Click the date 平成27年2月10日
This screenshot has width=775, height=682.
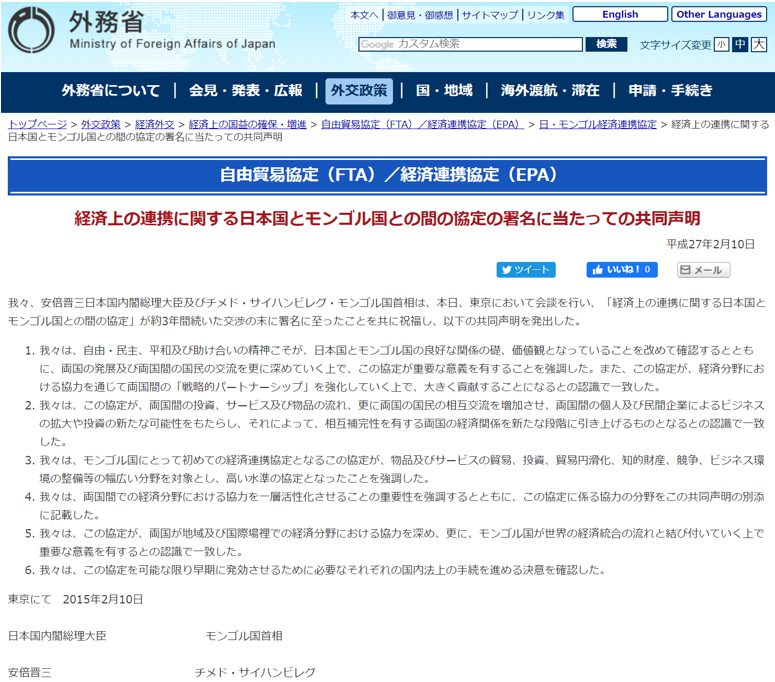click(x=710, y=244)
